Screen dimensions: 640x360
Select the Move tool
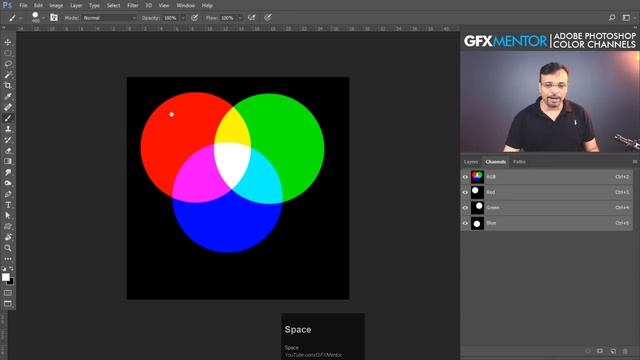(x=8, y=42)
